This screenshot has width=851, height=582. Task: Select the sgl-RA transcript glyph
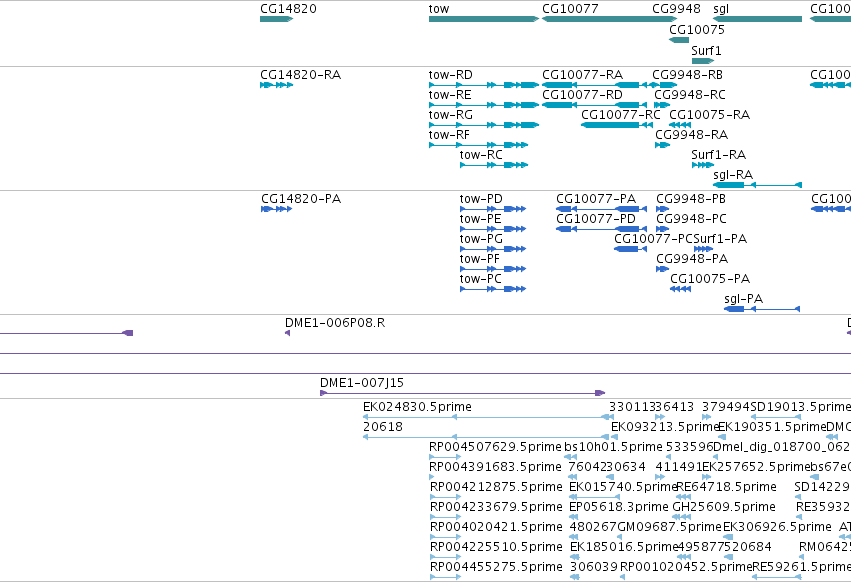pyautogui.click(x=757, y=185)
